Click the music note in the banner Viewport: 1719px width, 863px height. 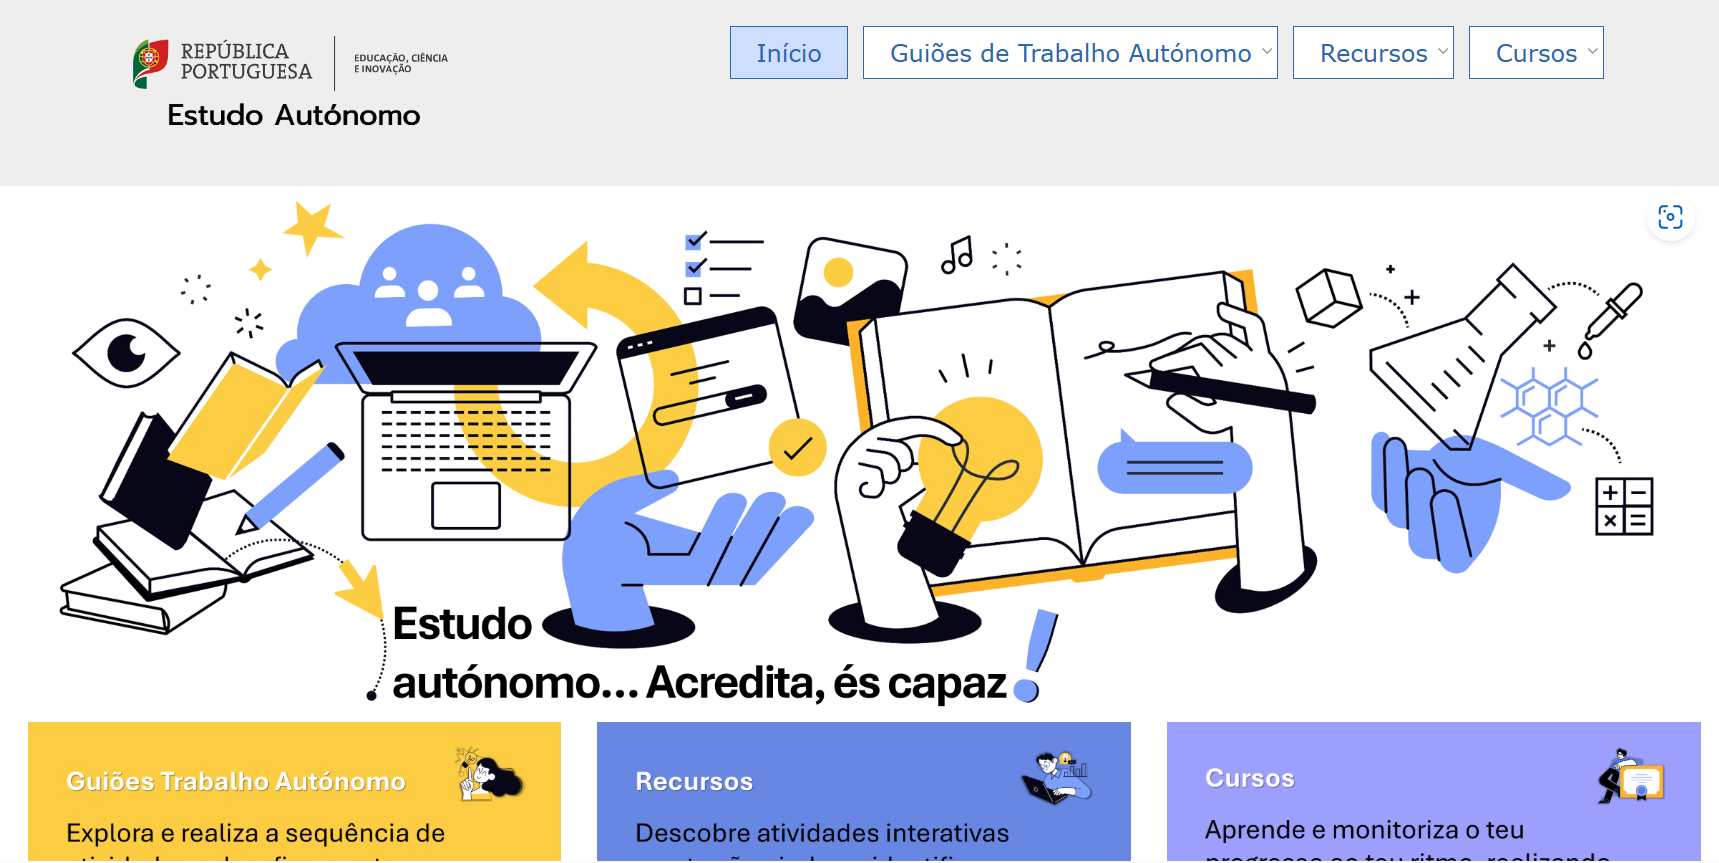(956, 256)
